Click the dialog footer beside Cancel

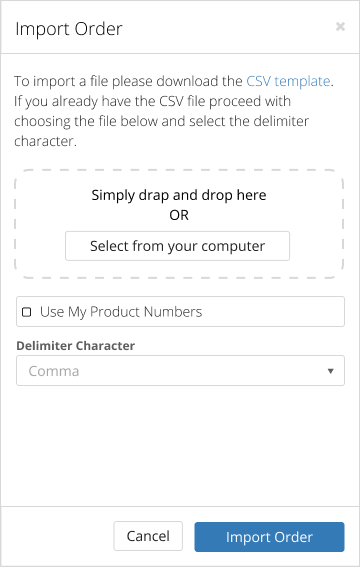[58, 536]
